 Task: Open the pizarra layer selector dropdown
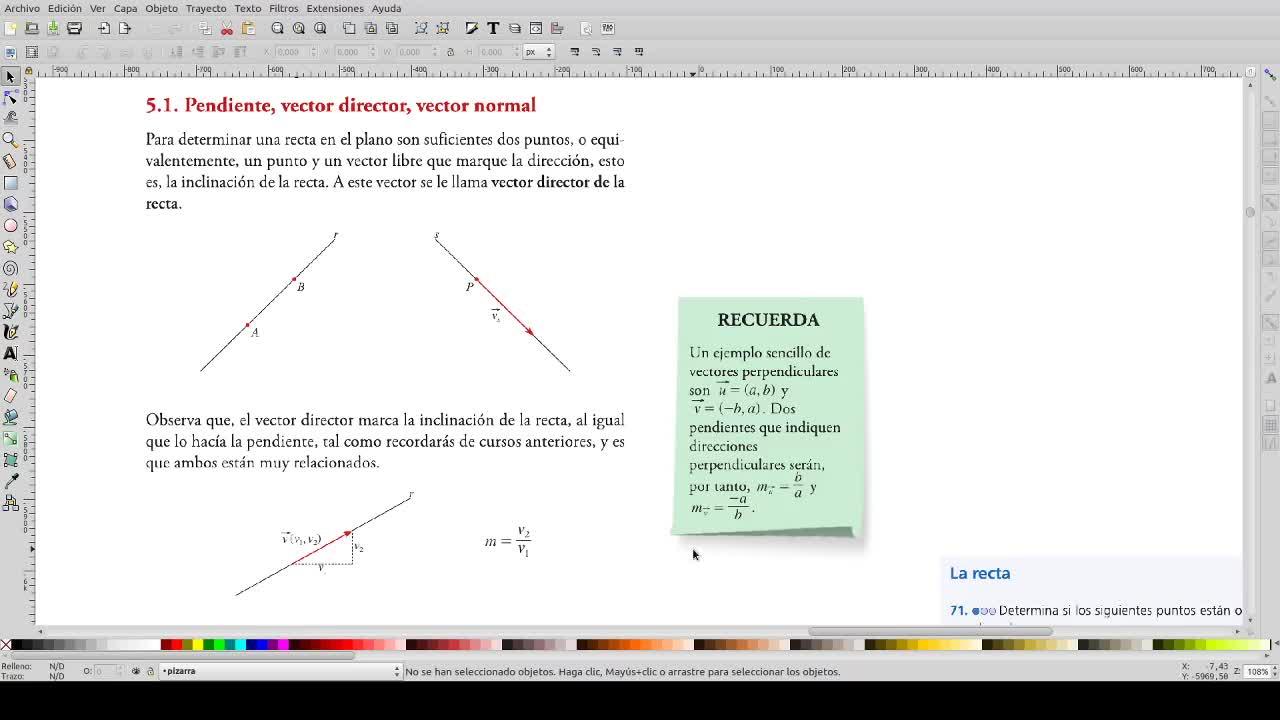(280, 671)
